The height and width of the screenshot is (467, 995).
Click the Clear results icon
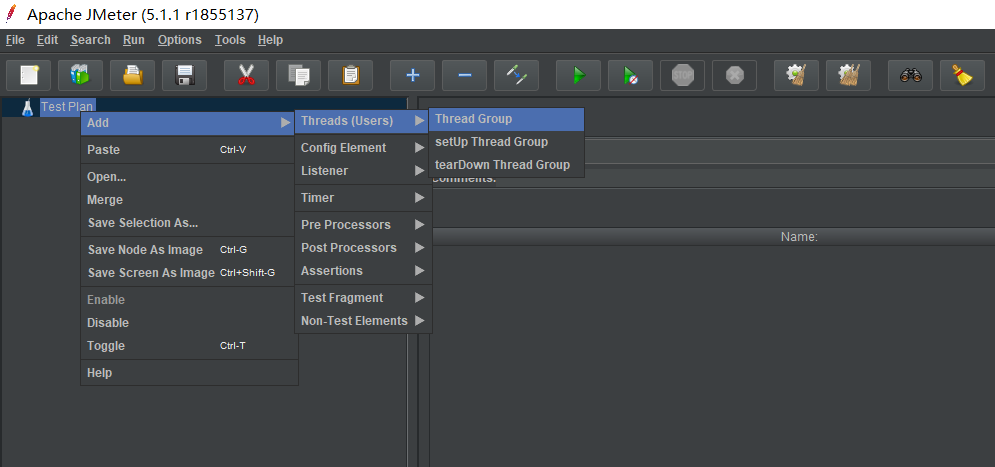point(796,76)
